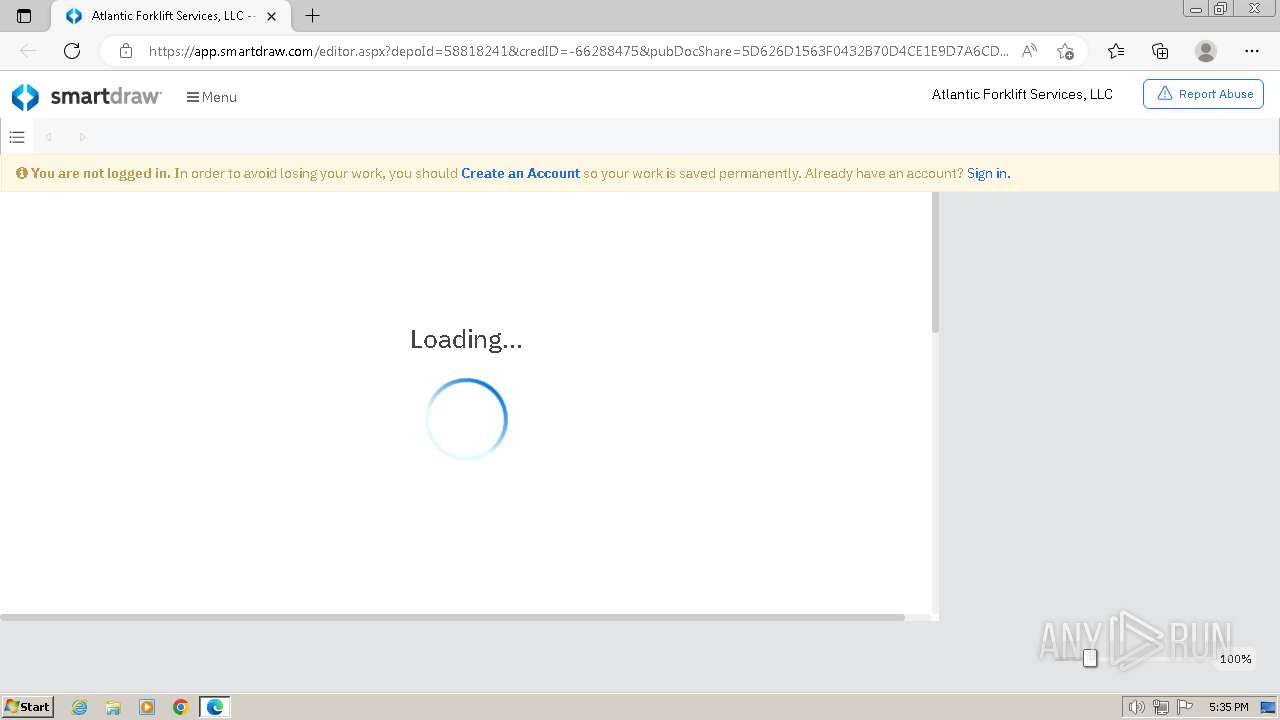Image resolution: width=1280 pixels, height=720 pixels.
Task: Click the zoom slider handle
Action: pyautogui.click(x=1090, y=658)
